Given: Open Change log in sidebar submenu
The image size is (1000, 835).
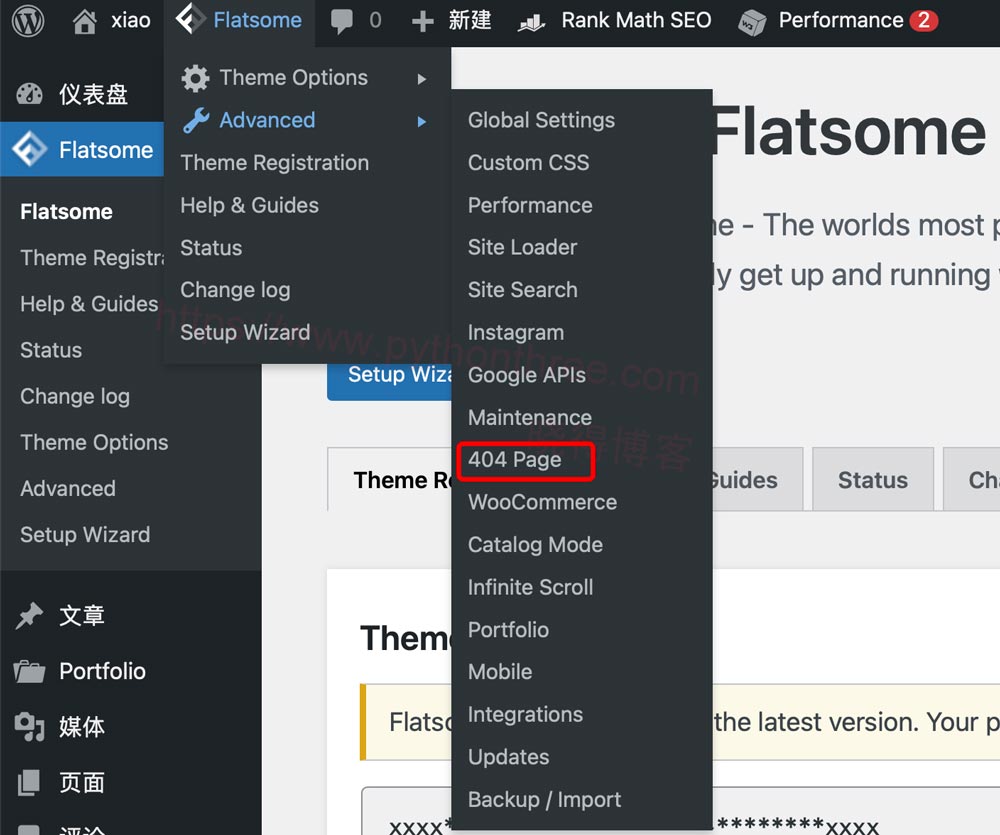Looking at the screenshot, I should click(75, 397).
